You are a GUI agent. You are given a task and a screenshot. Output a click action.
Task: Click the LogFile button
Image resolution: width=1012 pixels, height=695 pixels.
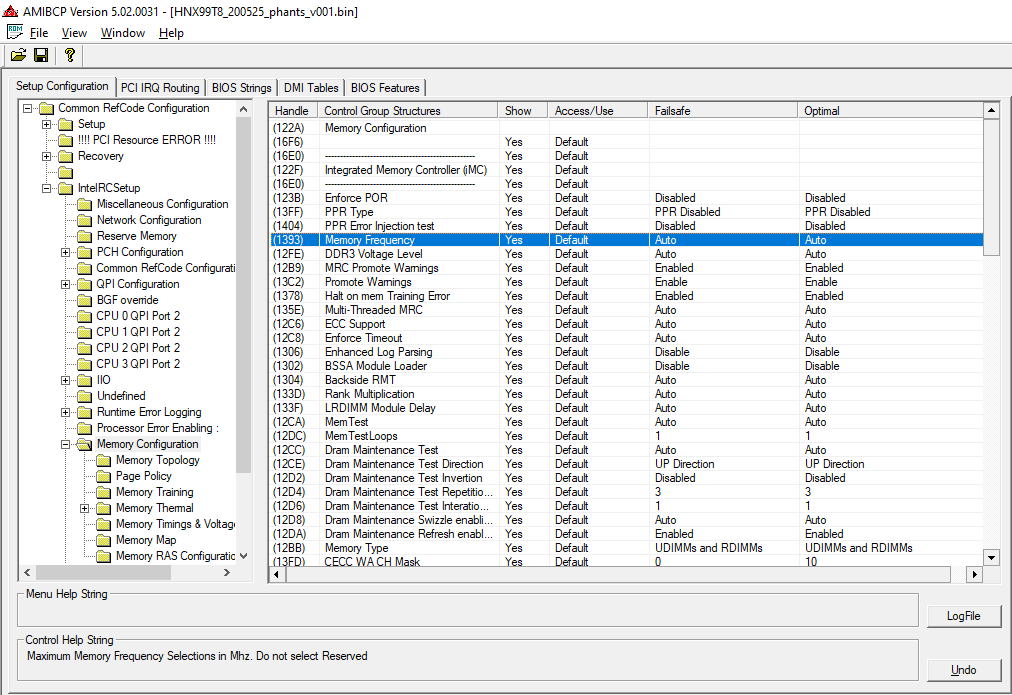[964, 616]
